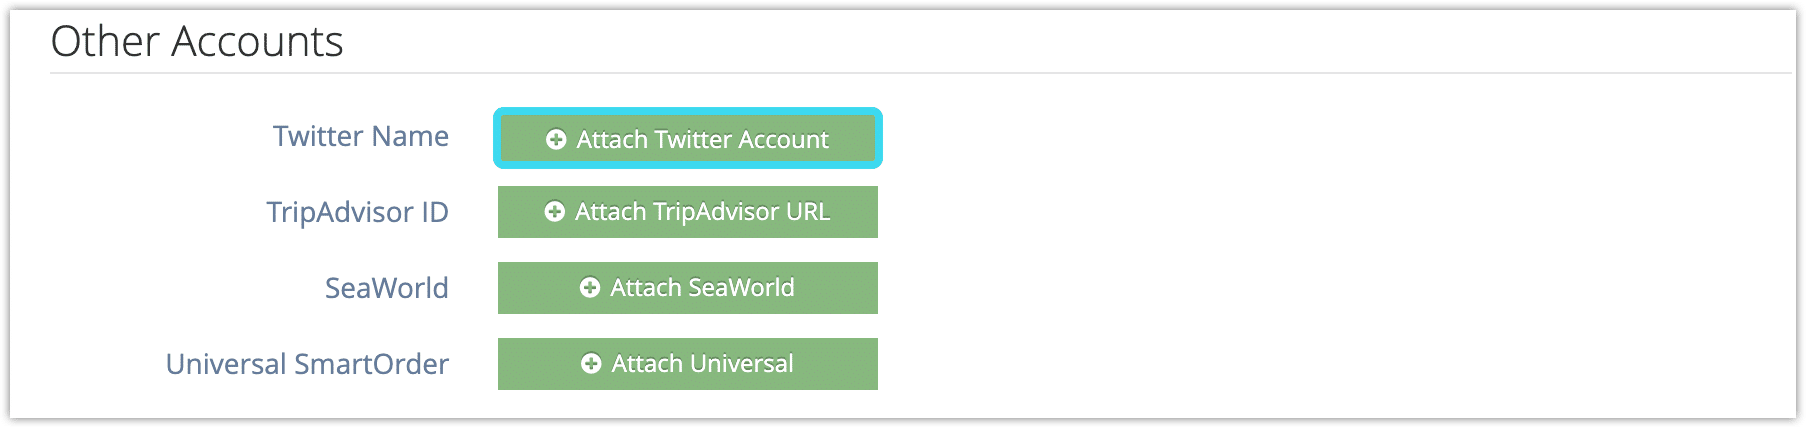Click the TripAdvisor ID field label

point(357,212)
